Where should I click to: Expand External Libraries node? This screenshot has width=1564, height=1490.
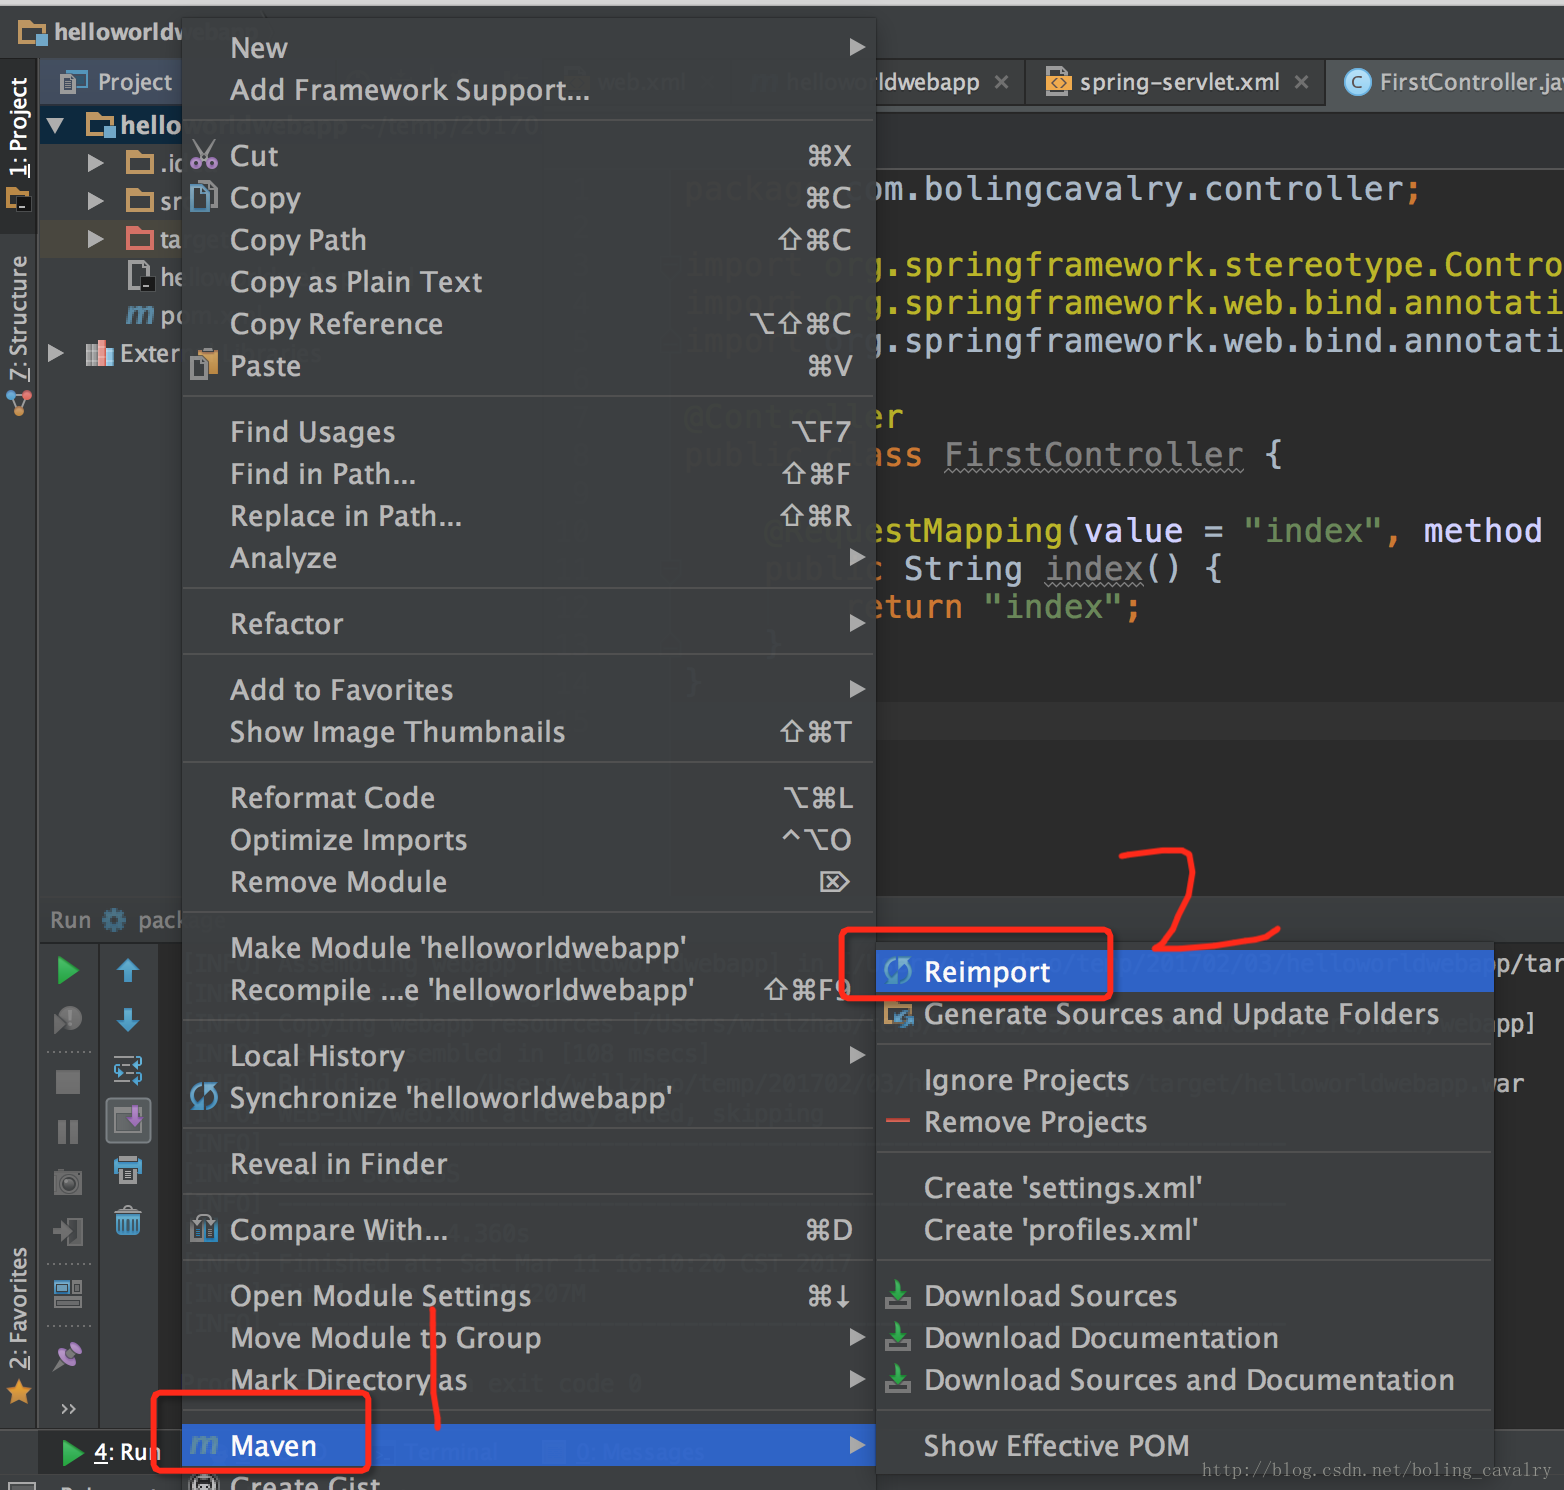(56, 353)
